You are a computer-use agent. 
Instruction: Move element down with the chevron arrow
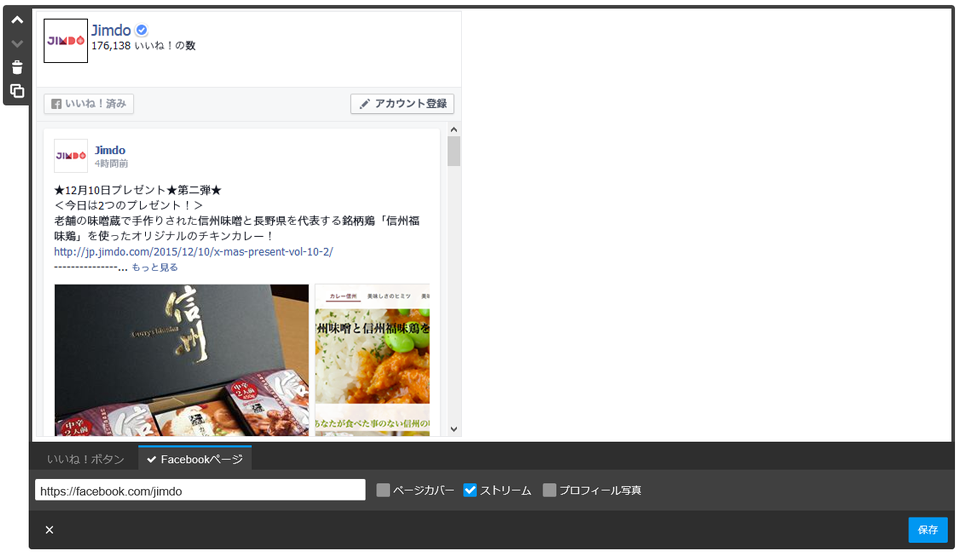[17, 43]
